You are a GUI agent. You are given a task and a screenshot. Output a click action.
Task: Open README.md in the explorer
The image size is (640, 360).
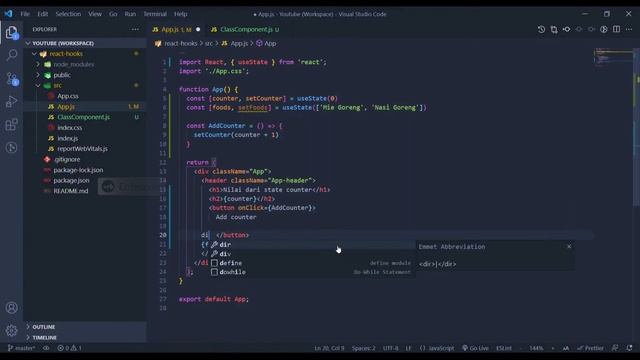[x=71, y=191]
